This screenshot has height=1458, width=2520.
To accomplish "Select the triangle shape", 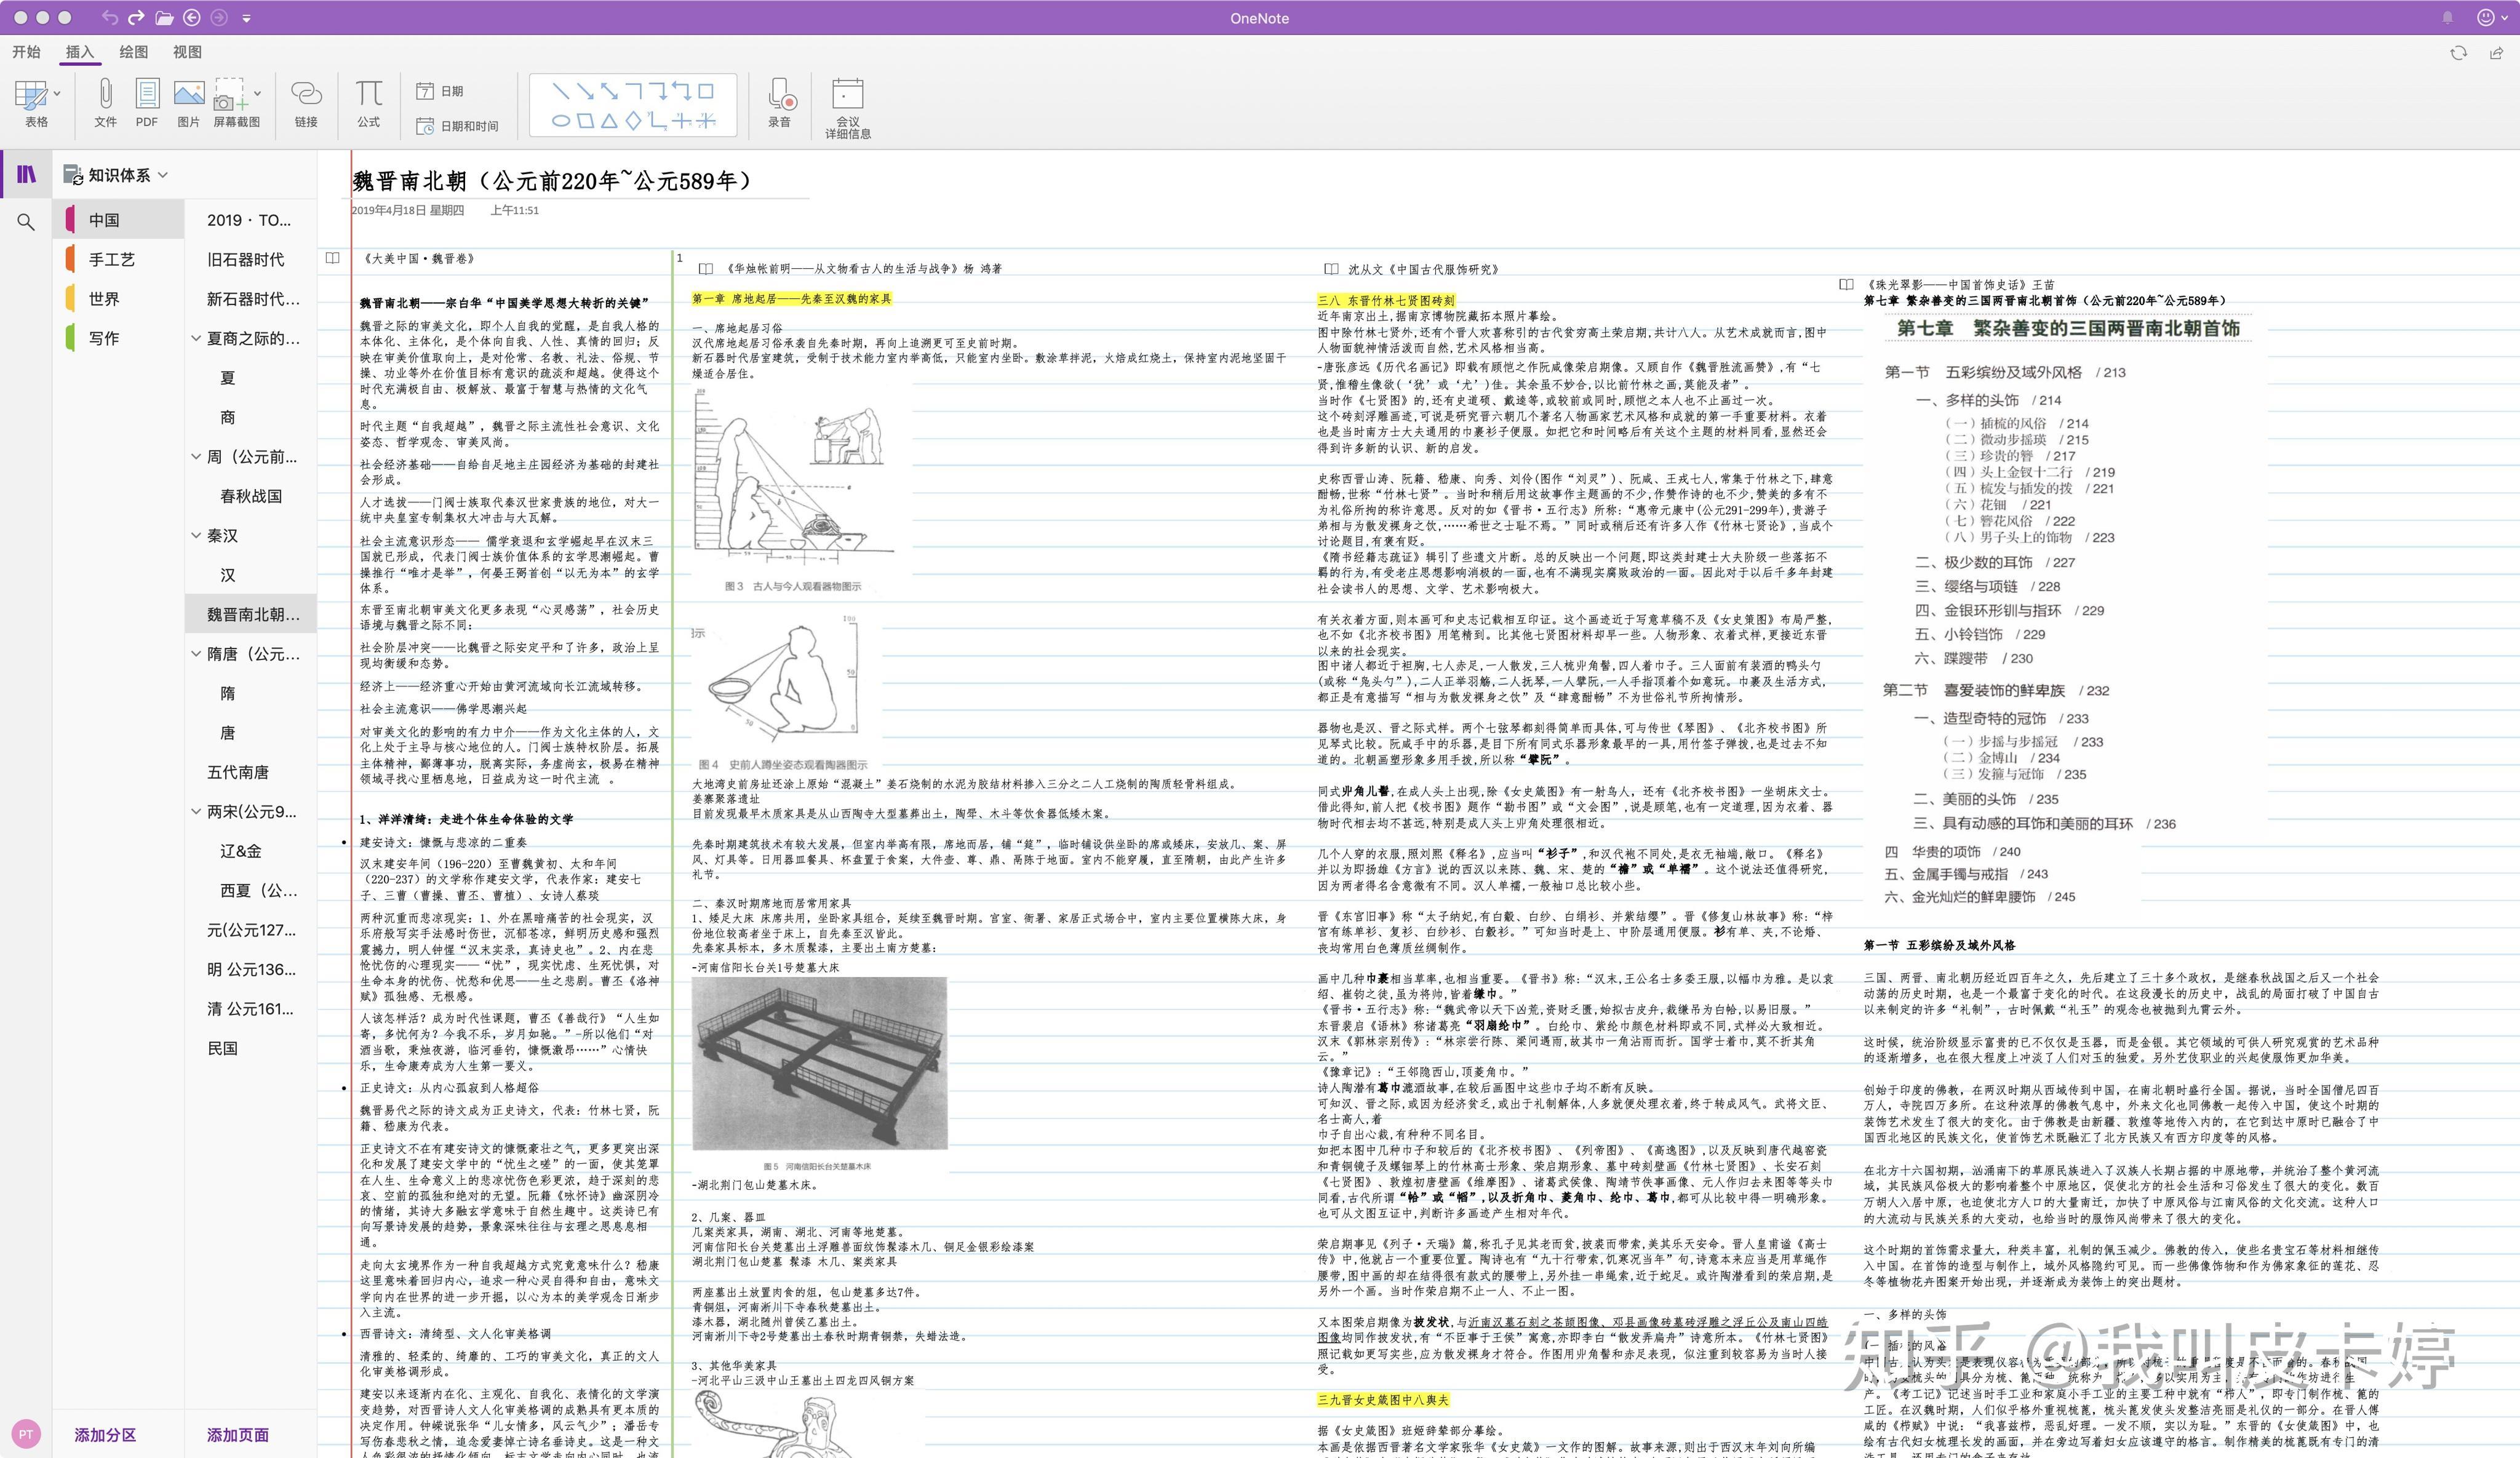I will 609,121.
